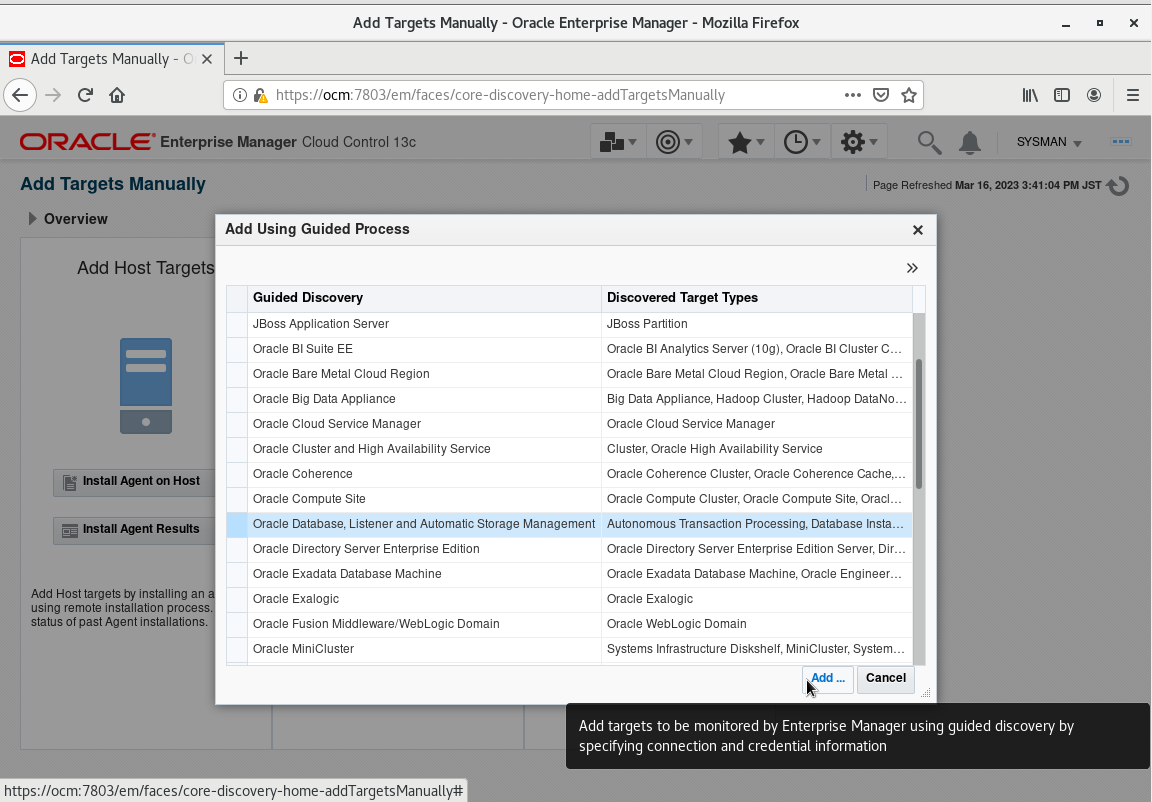1152x802 pixels.
Task: Click the page refresh arrow icon
Action: (1118, 186)
